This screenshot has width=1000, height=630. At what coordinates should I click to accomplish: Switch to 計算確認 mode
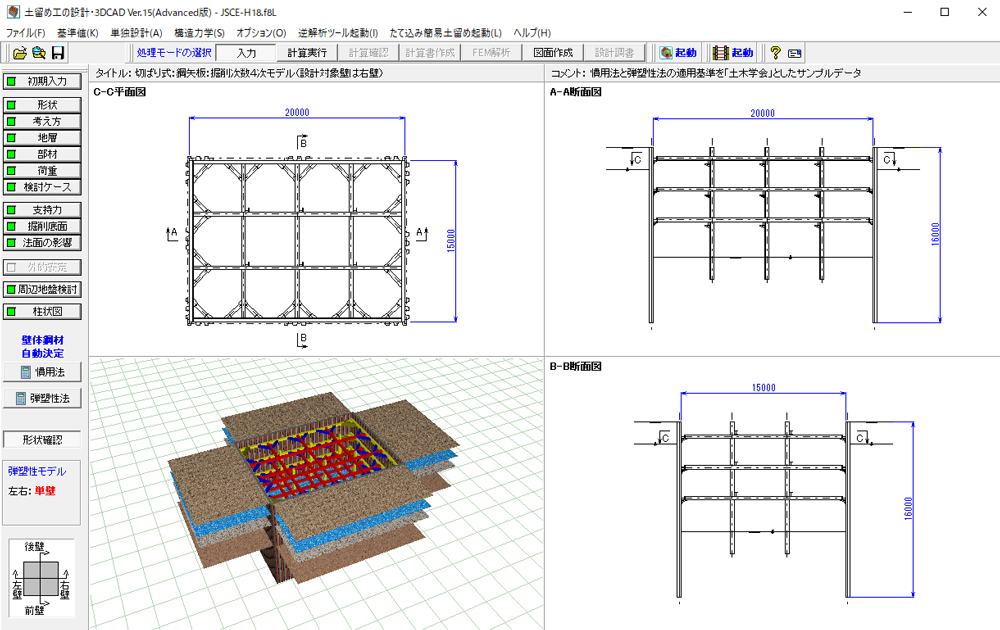369,53
